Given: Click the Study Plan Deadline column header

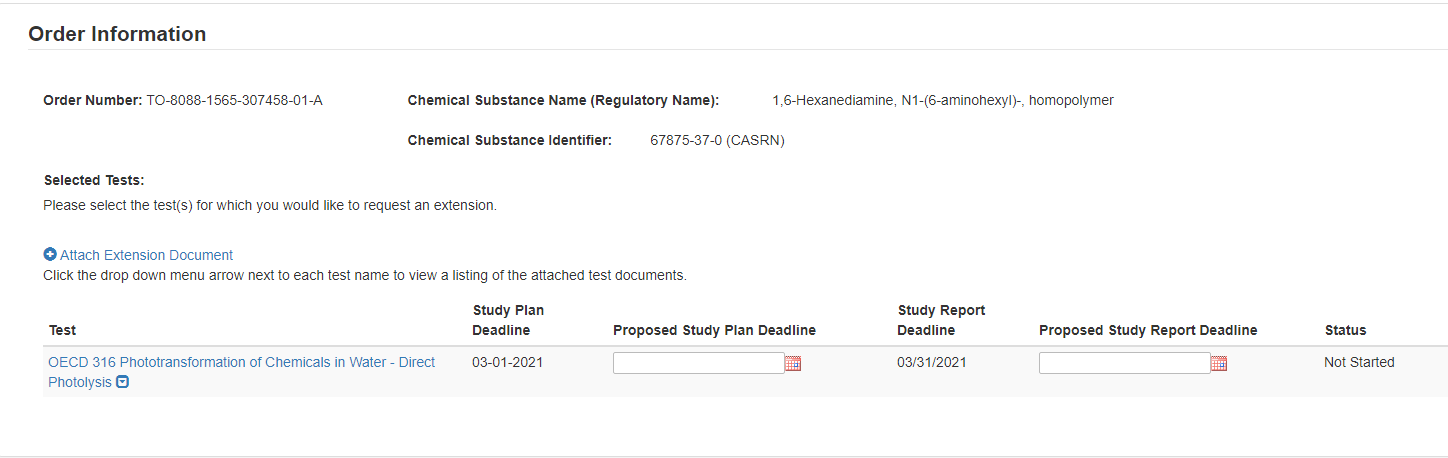Looking at the screenshot, I should (508, 320).
